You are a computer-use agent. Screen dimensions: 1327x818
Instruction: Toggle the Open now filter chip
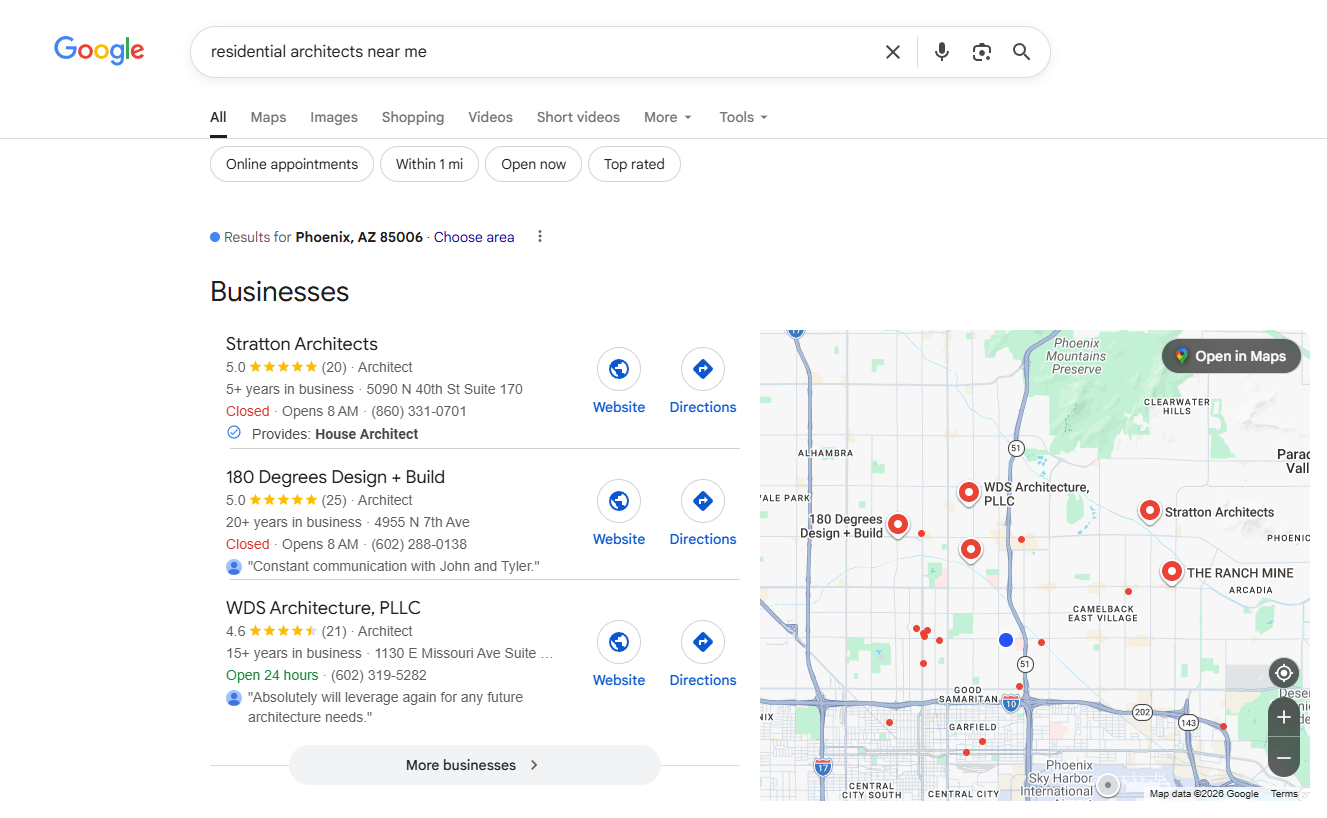coord(533,164)
